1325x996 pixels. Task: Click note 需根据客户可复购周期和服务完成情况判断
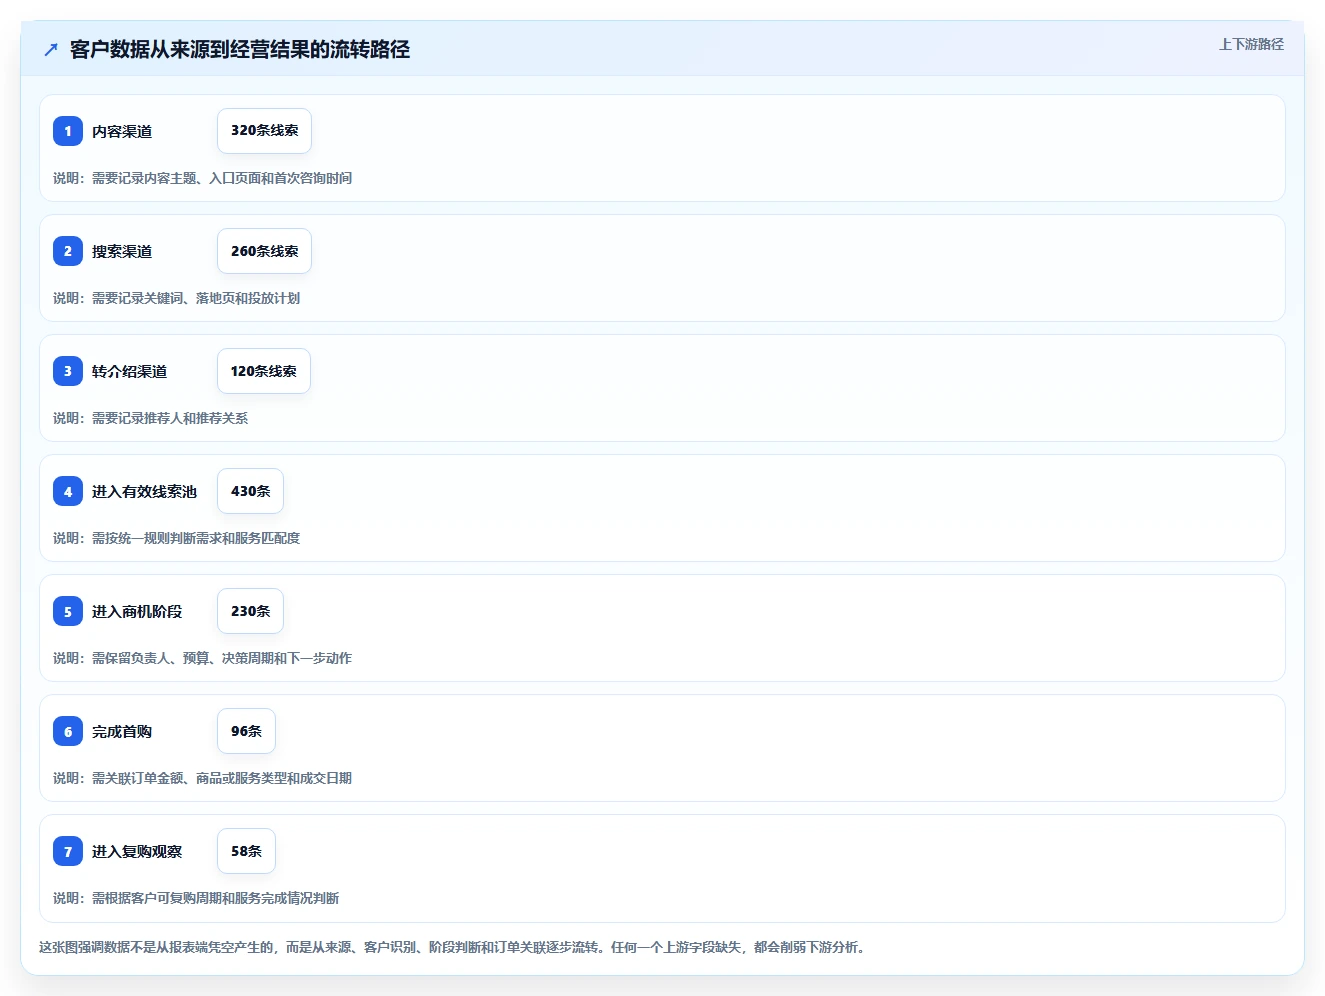216,898
